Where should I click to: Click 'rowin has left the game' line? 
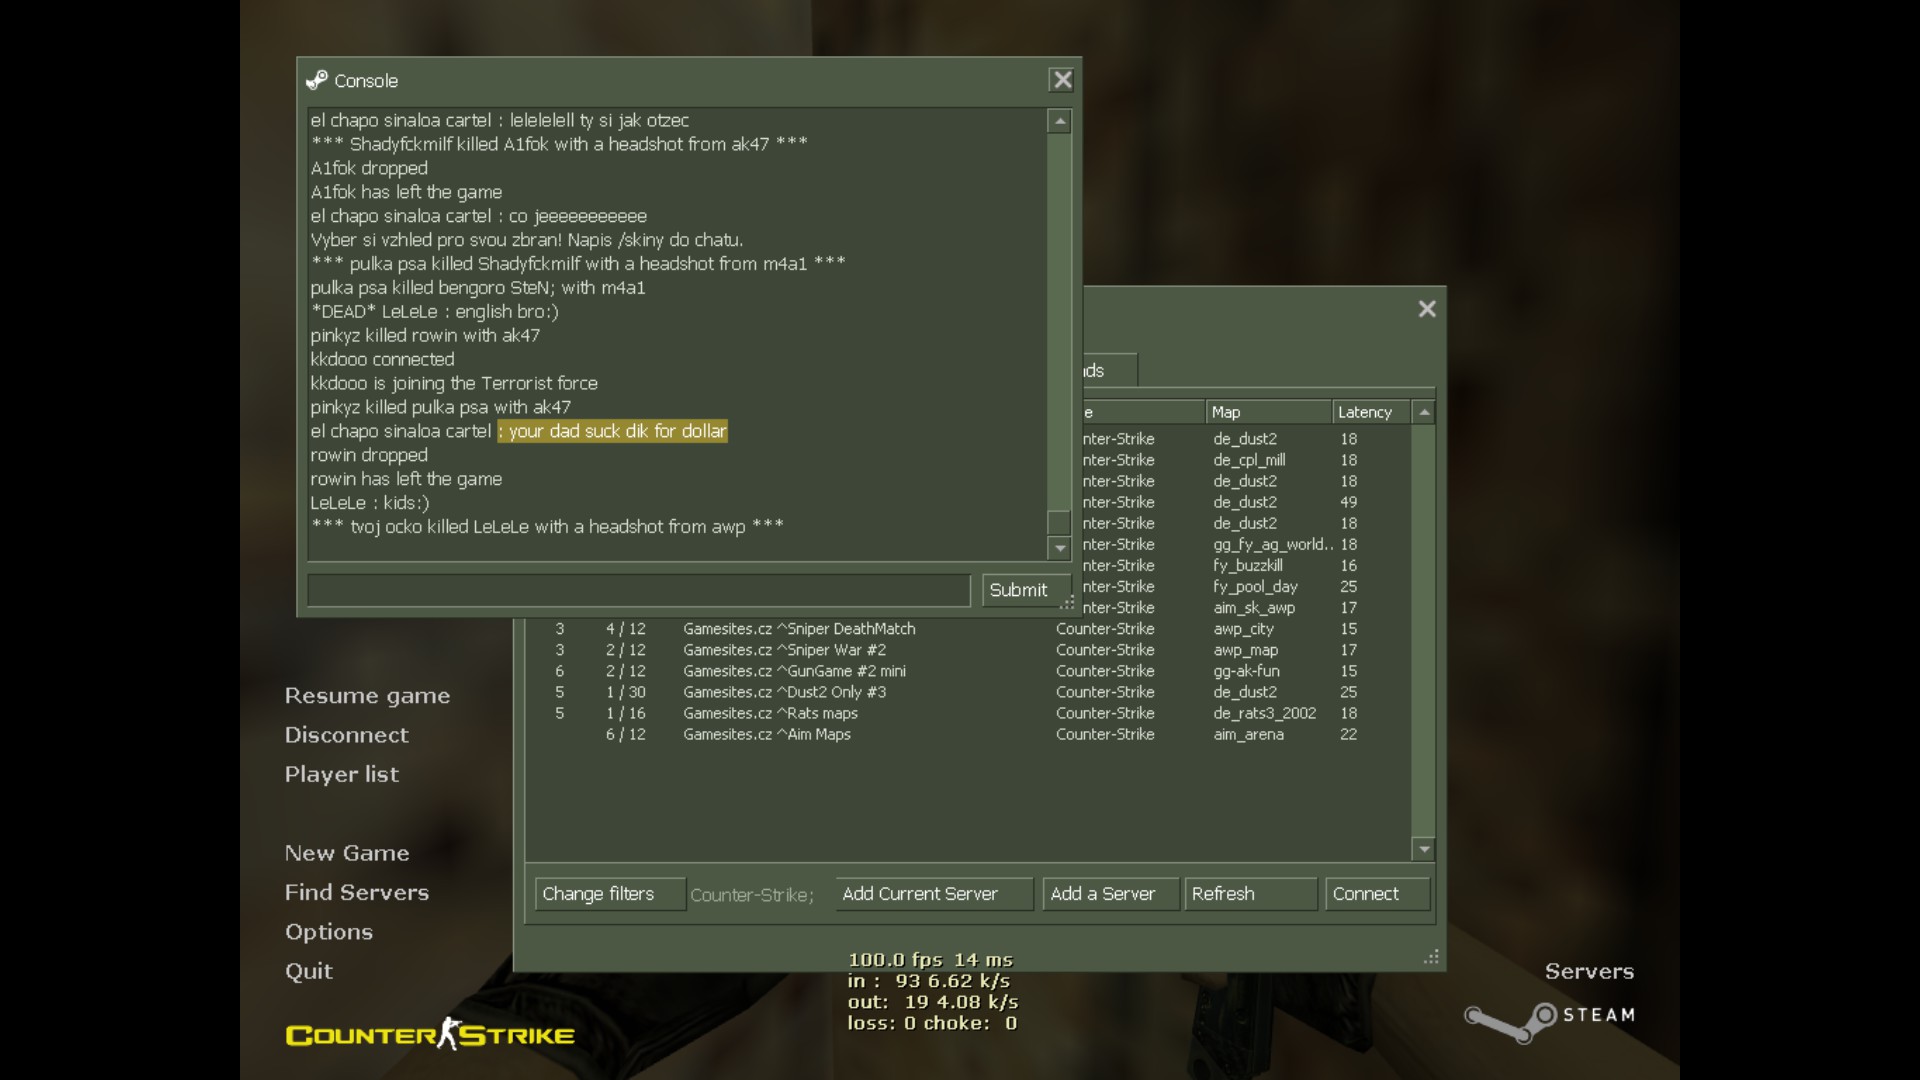click(406, 479)
